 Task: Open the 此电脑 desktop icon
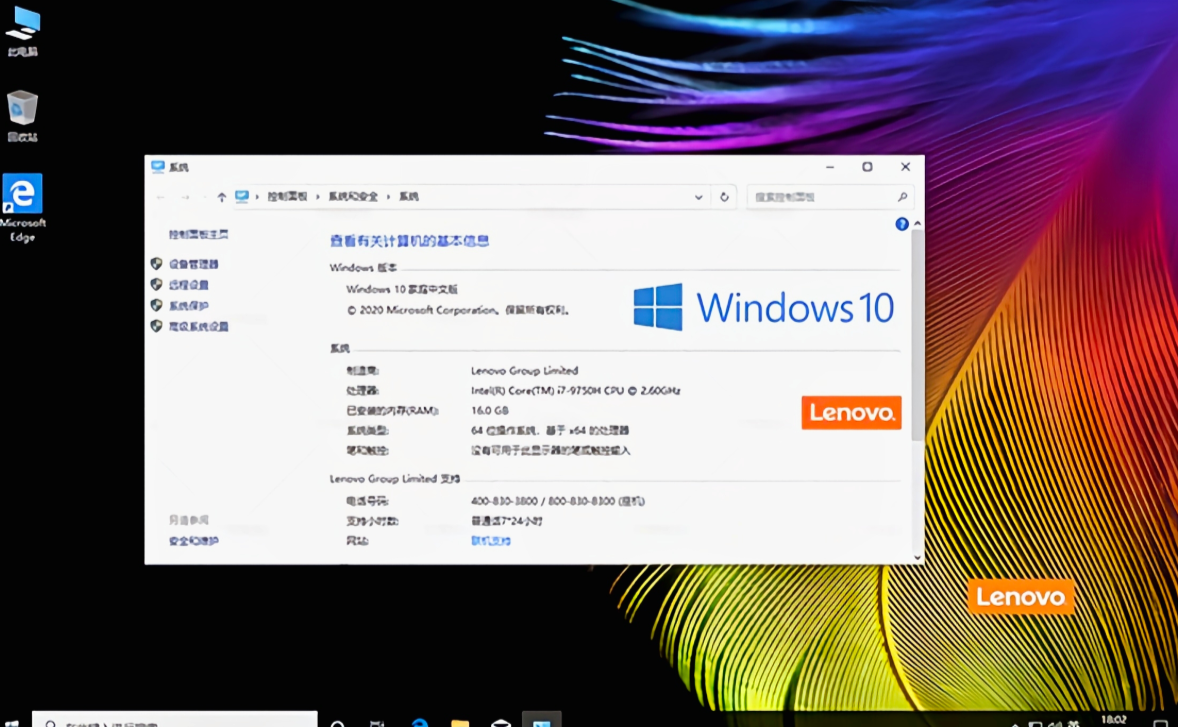(23, 31)
